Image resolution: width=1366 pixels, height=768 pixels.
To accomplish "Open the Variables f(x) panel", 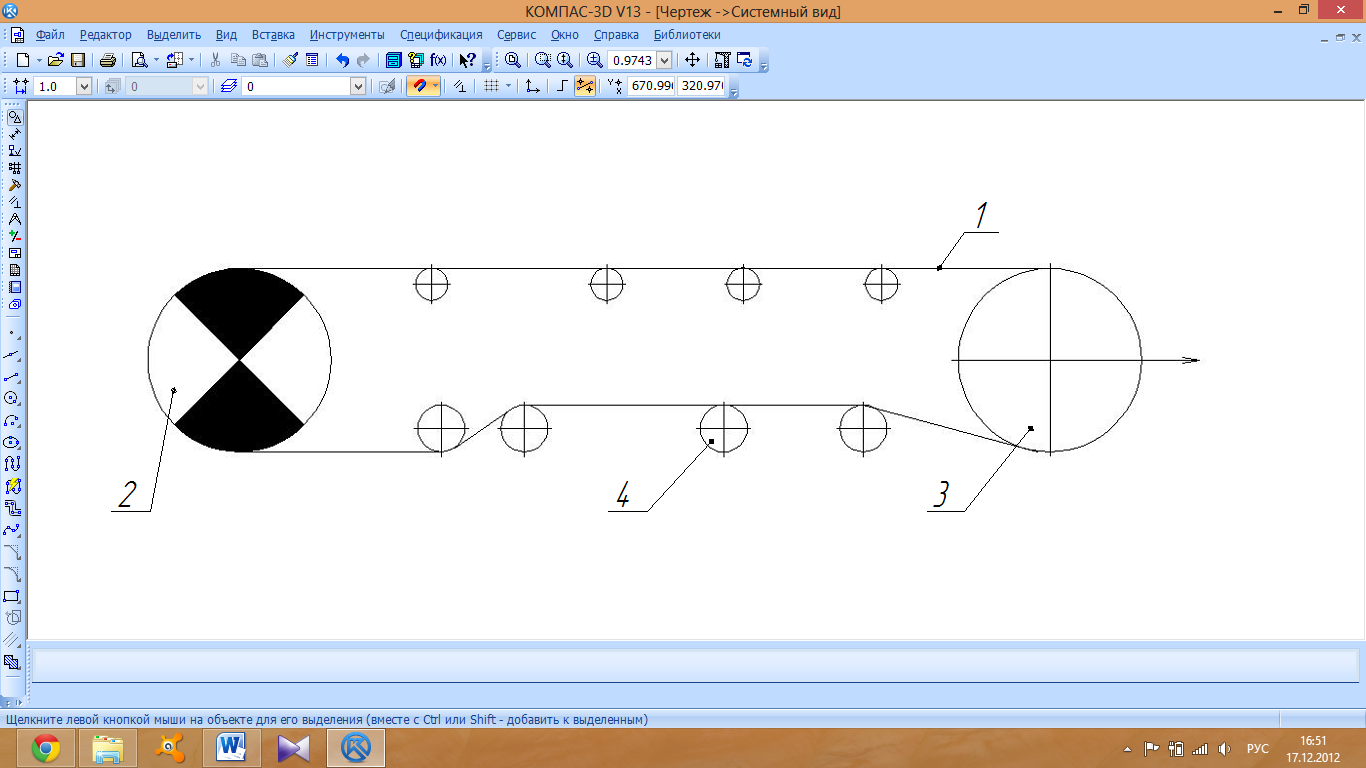I will (x=438, y=60).
